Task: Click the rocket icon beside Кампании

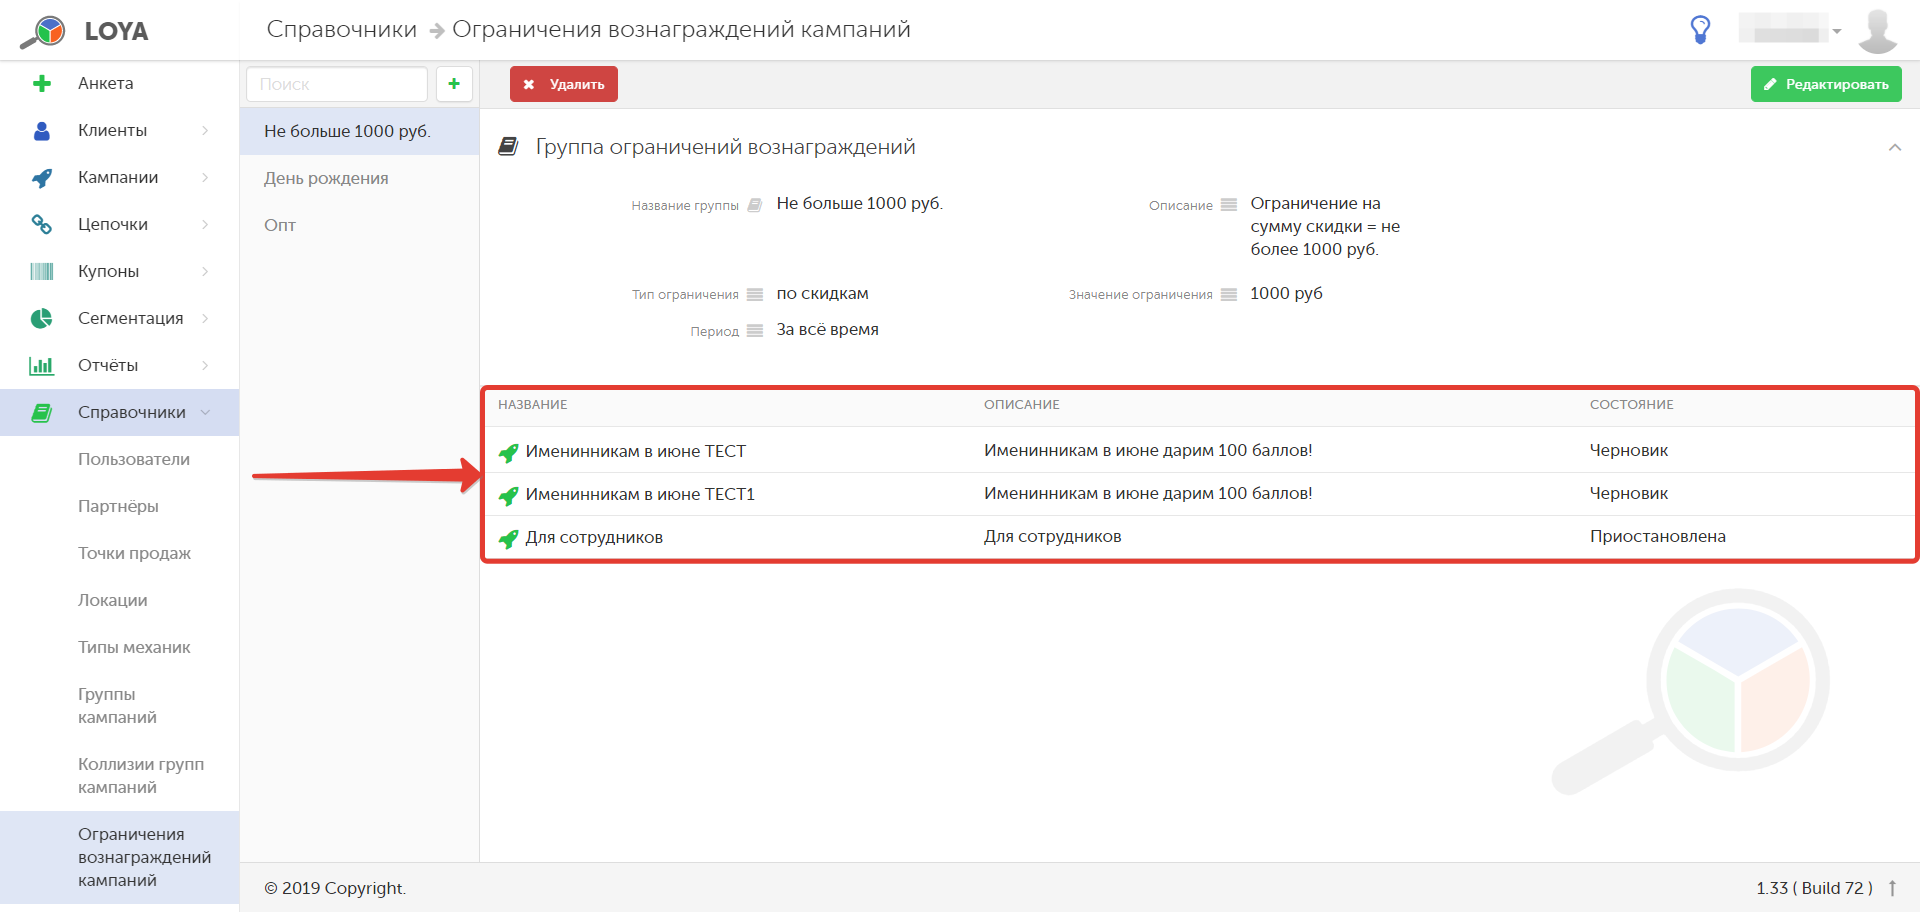Action: point(42,178)
